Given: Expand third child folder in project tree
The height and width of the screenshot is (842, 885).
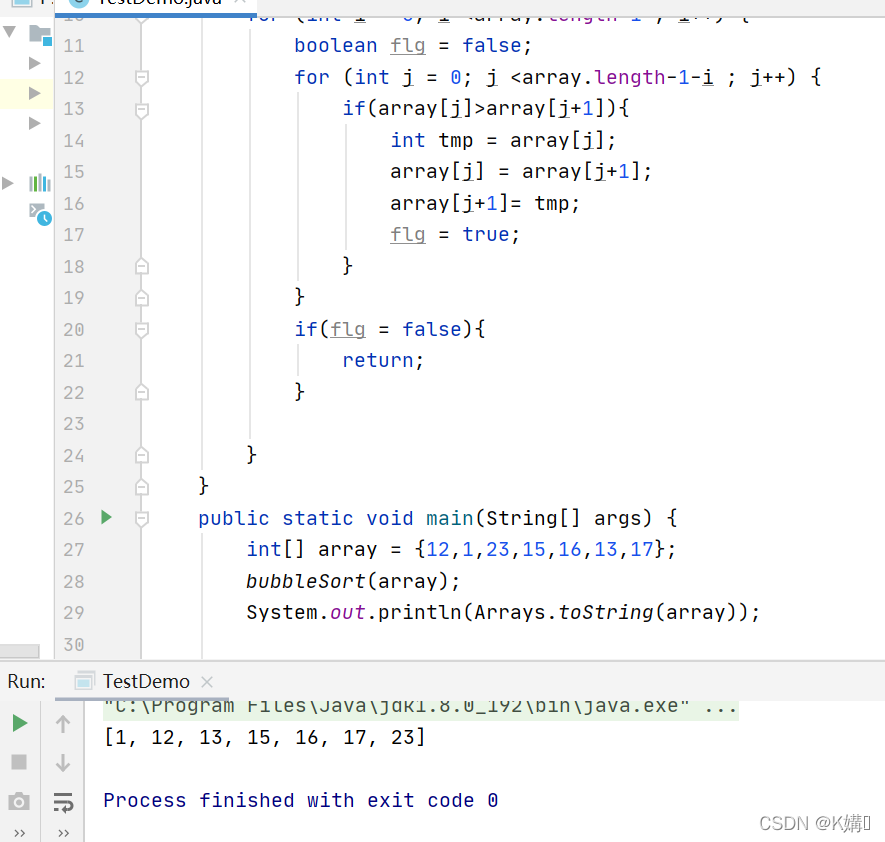Looking at the screenshot, I should point(34,122).
